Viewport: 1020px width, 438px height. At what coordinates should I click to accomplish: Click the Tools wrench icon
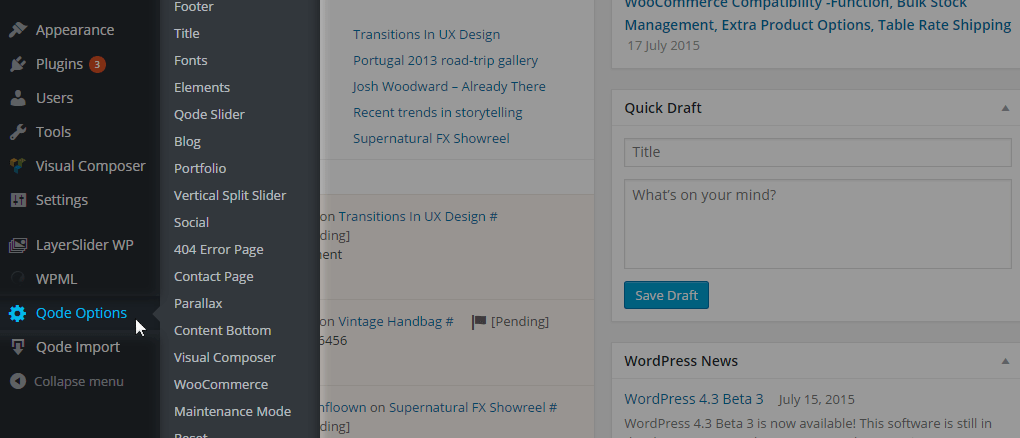[x=18, y=131]
